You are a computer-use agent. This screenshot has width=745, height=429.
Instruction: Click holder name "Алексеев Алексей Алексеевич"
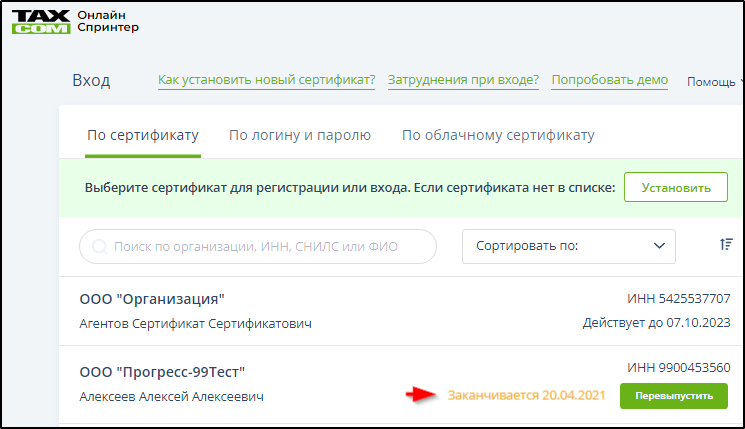tap(171, 397)
